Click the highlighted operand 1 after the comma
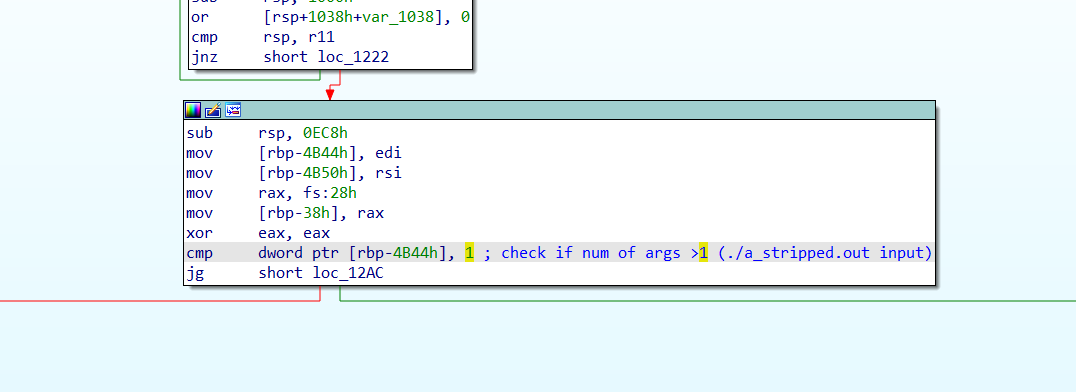 (469, 253)
